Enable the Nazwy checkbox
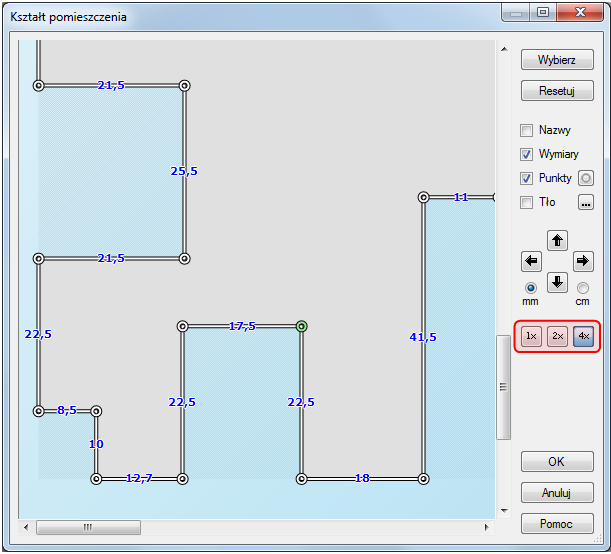Viewport: 611px width, 554px height. 527,131
